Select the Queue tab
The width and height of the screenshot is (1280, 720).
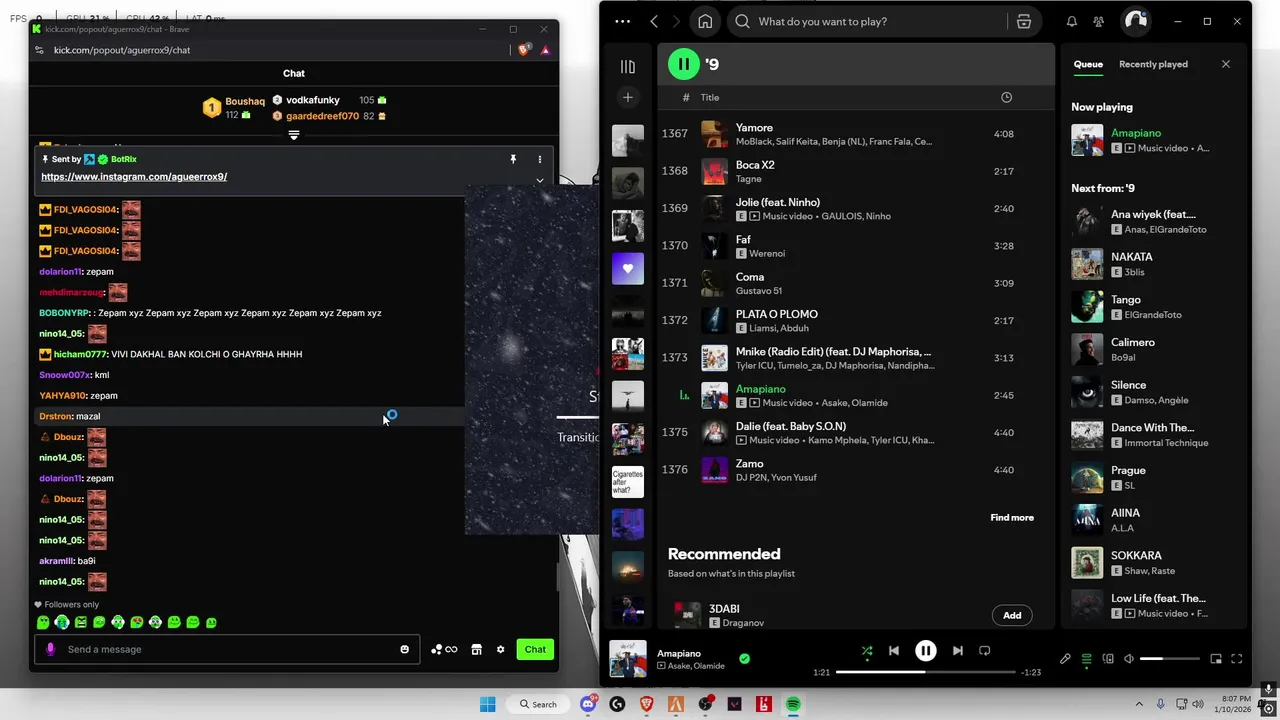coord(1088,64)
